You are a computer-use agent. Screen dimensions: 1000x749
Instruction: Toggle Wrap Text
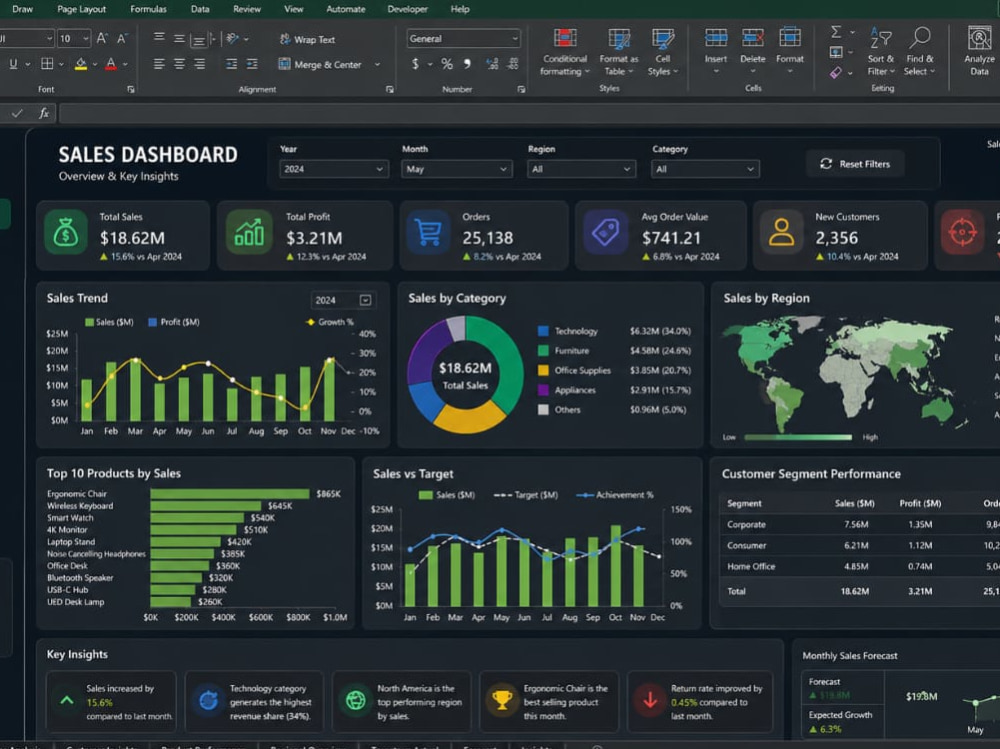point(307,39)
